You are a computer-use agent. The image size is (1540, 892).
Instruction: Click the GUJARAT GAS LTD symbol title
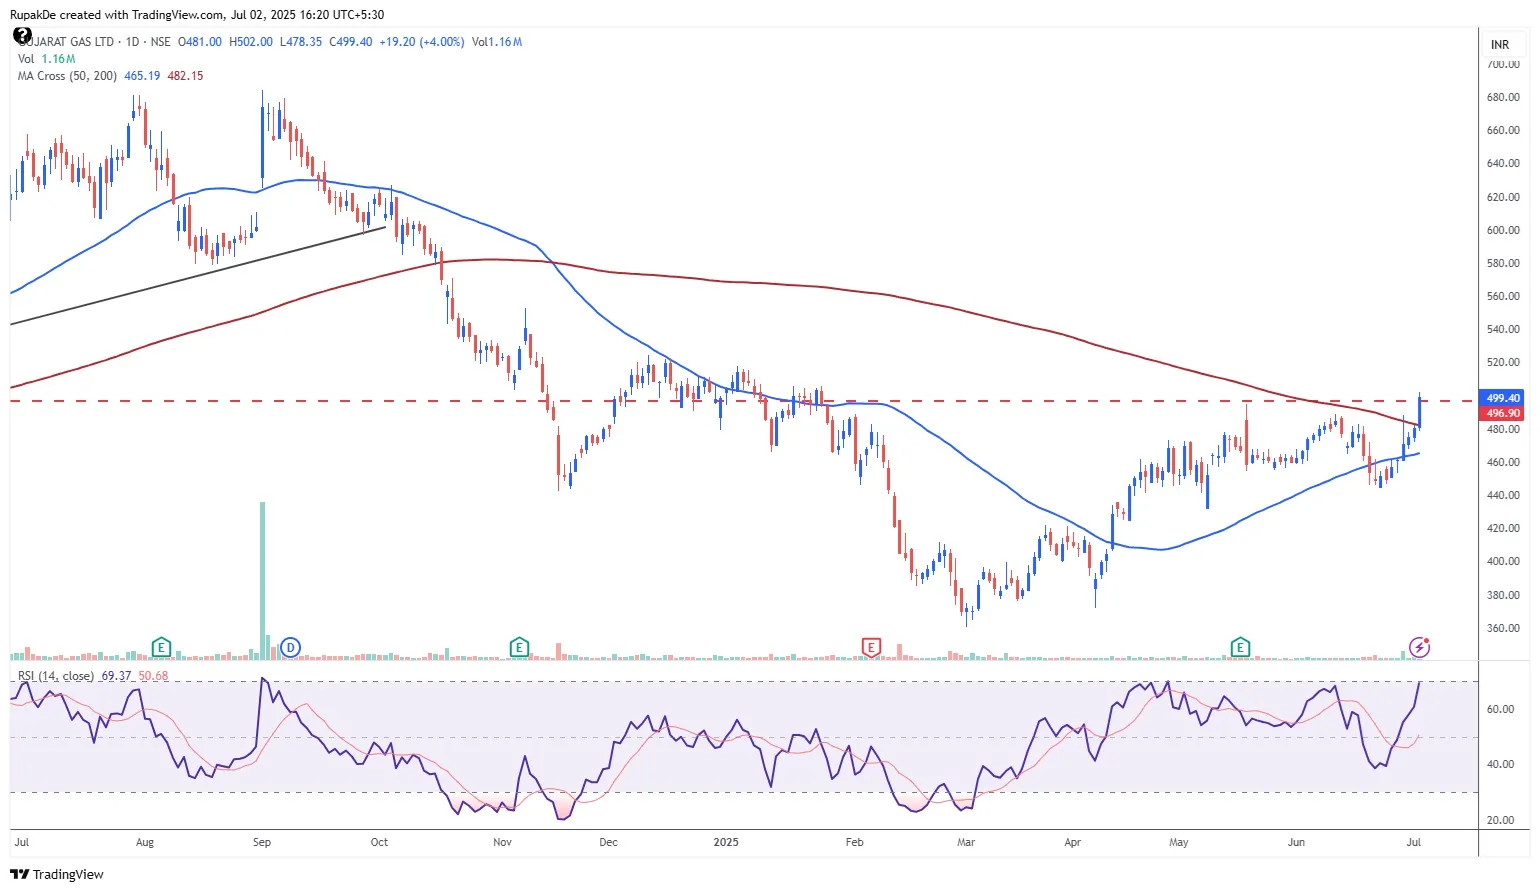click(66, 42)
